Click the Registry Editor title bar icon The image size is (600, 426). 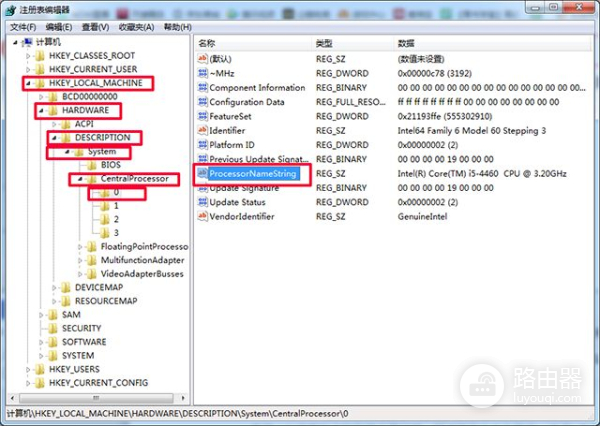click(x=11, y=10)
